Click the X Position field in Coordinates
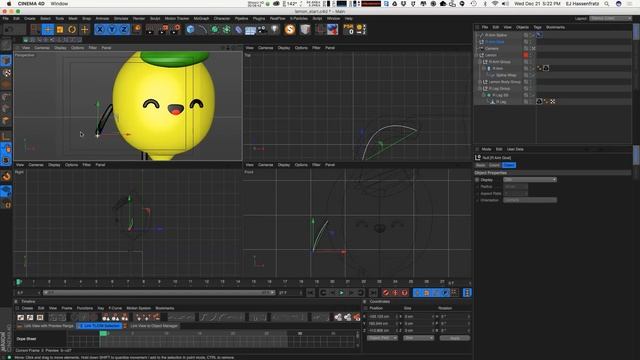The image size is (640, 360). click(381, 316)
